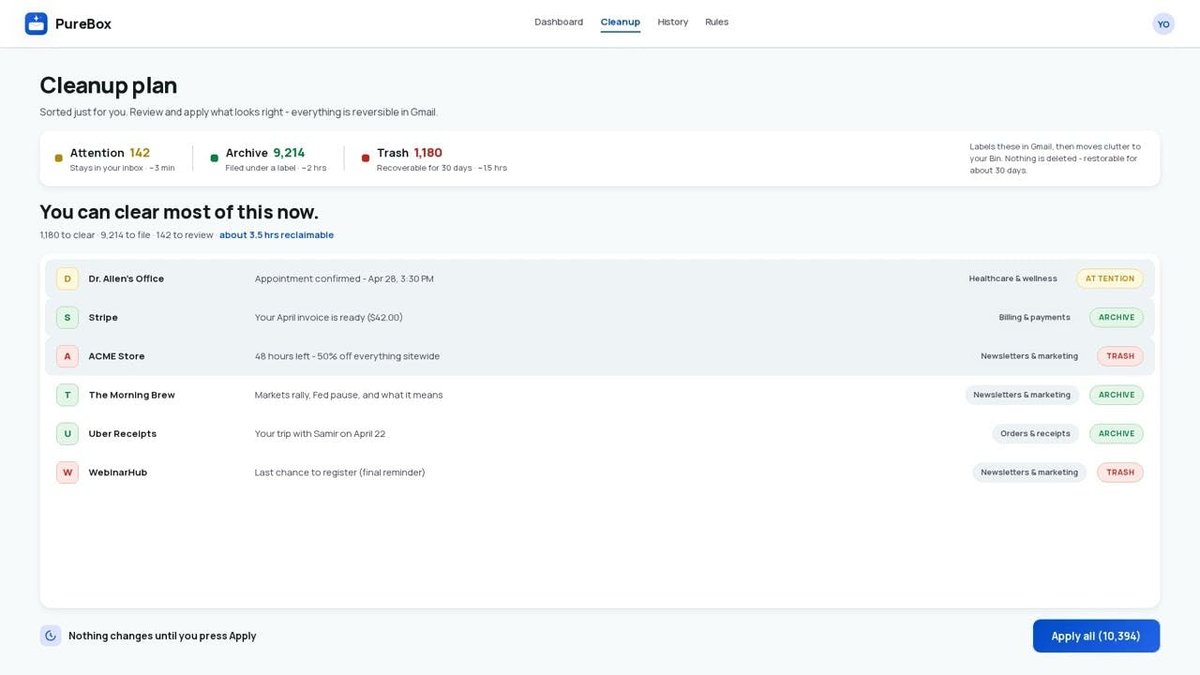Viewport: 1200px width, 675px height.
Task: Click the S avatar for Stripe
Action: point(67,318)
